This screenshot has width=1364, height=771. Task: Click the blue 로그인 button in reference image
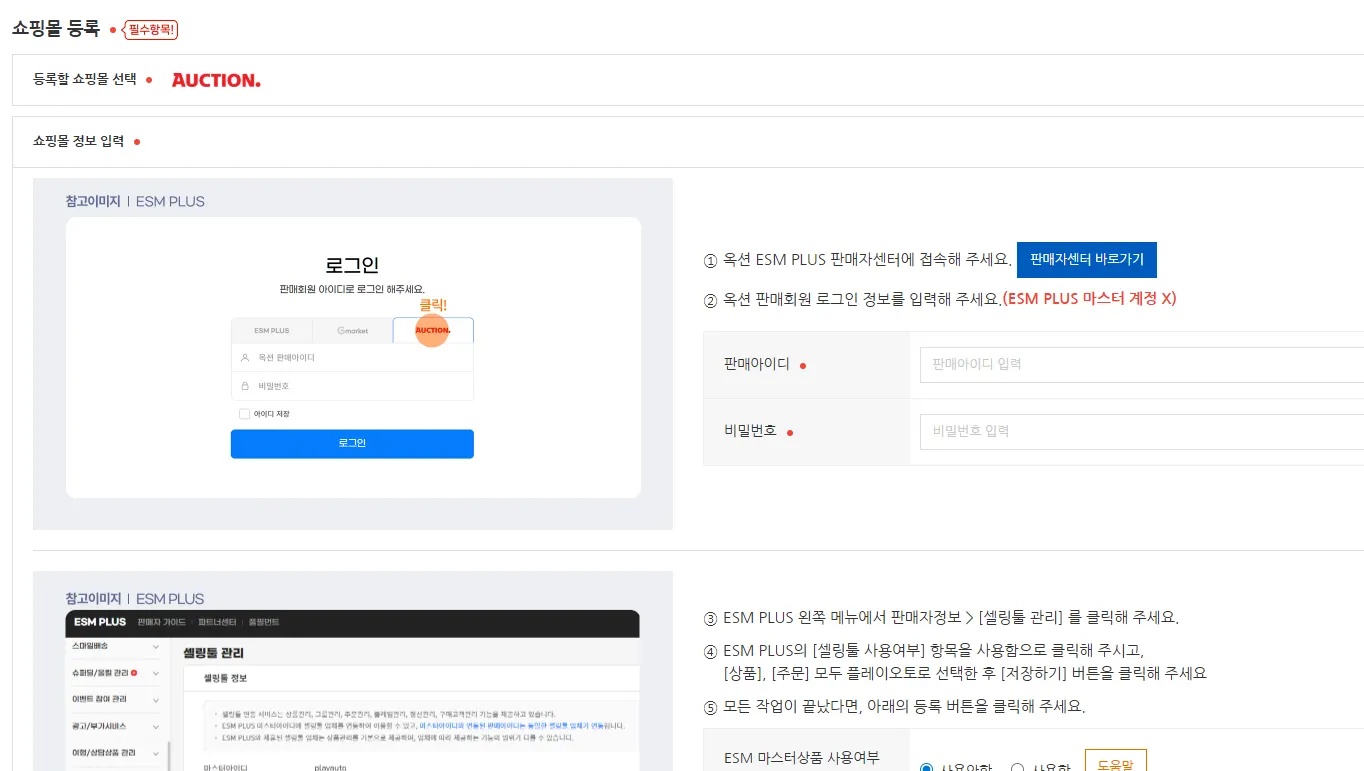pos(352,443)
